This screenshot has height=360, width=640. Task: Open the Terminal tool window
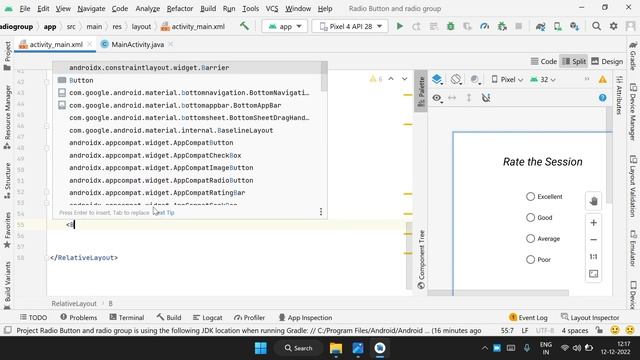[127, 318]
